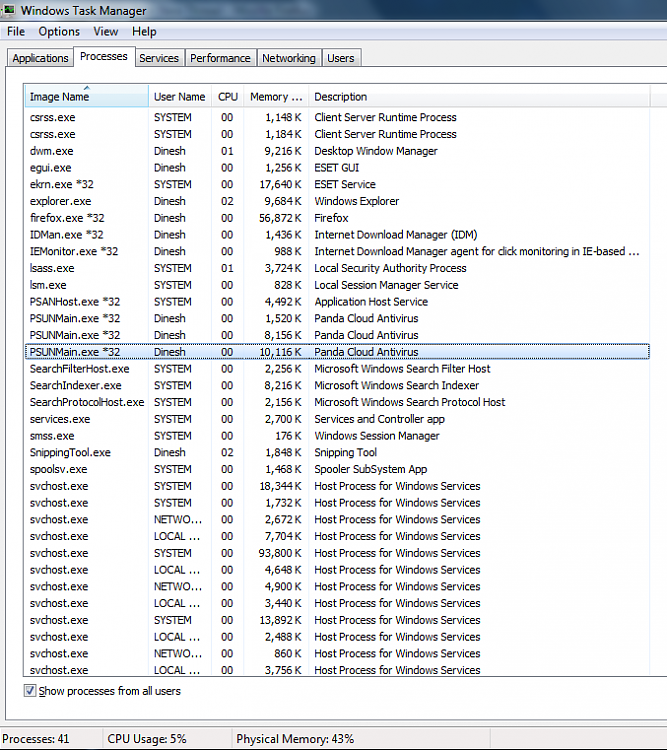The height and width of the screenshot is (750, 667).
Task: Sort by Memory column header
Action: [x=276, y=97]
